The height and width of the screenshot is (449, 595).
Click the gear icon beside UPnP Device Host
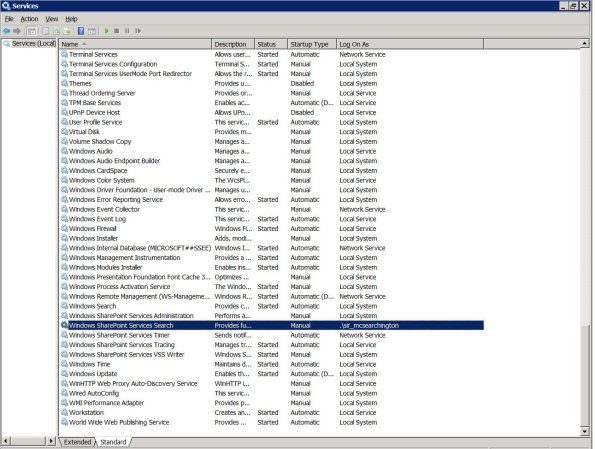click(x=65, y=112)
